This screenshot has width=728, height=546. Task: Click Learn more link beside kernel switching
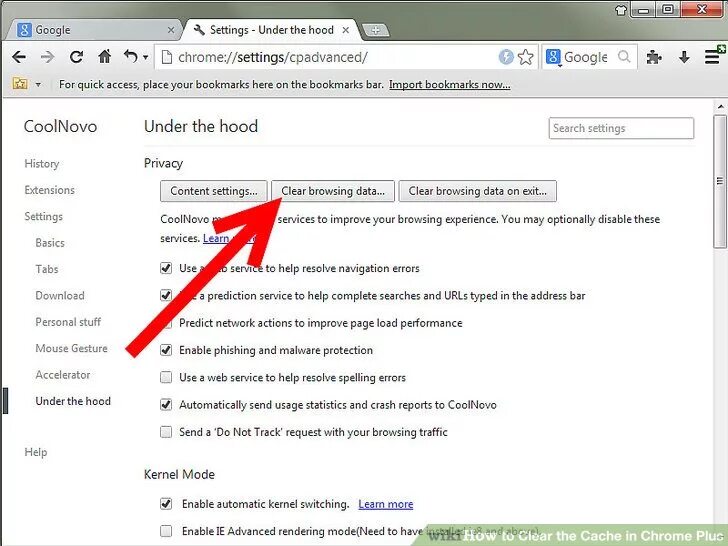(385, 504)
